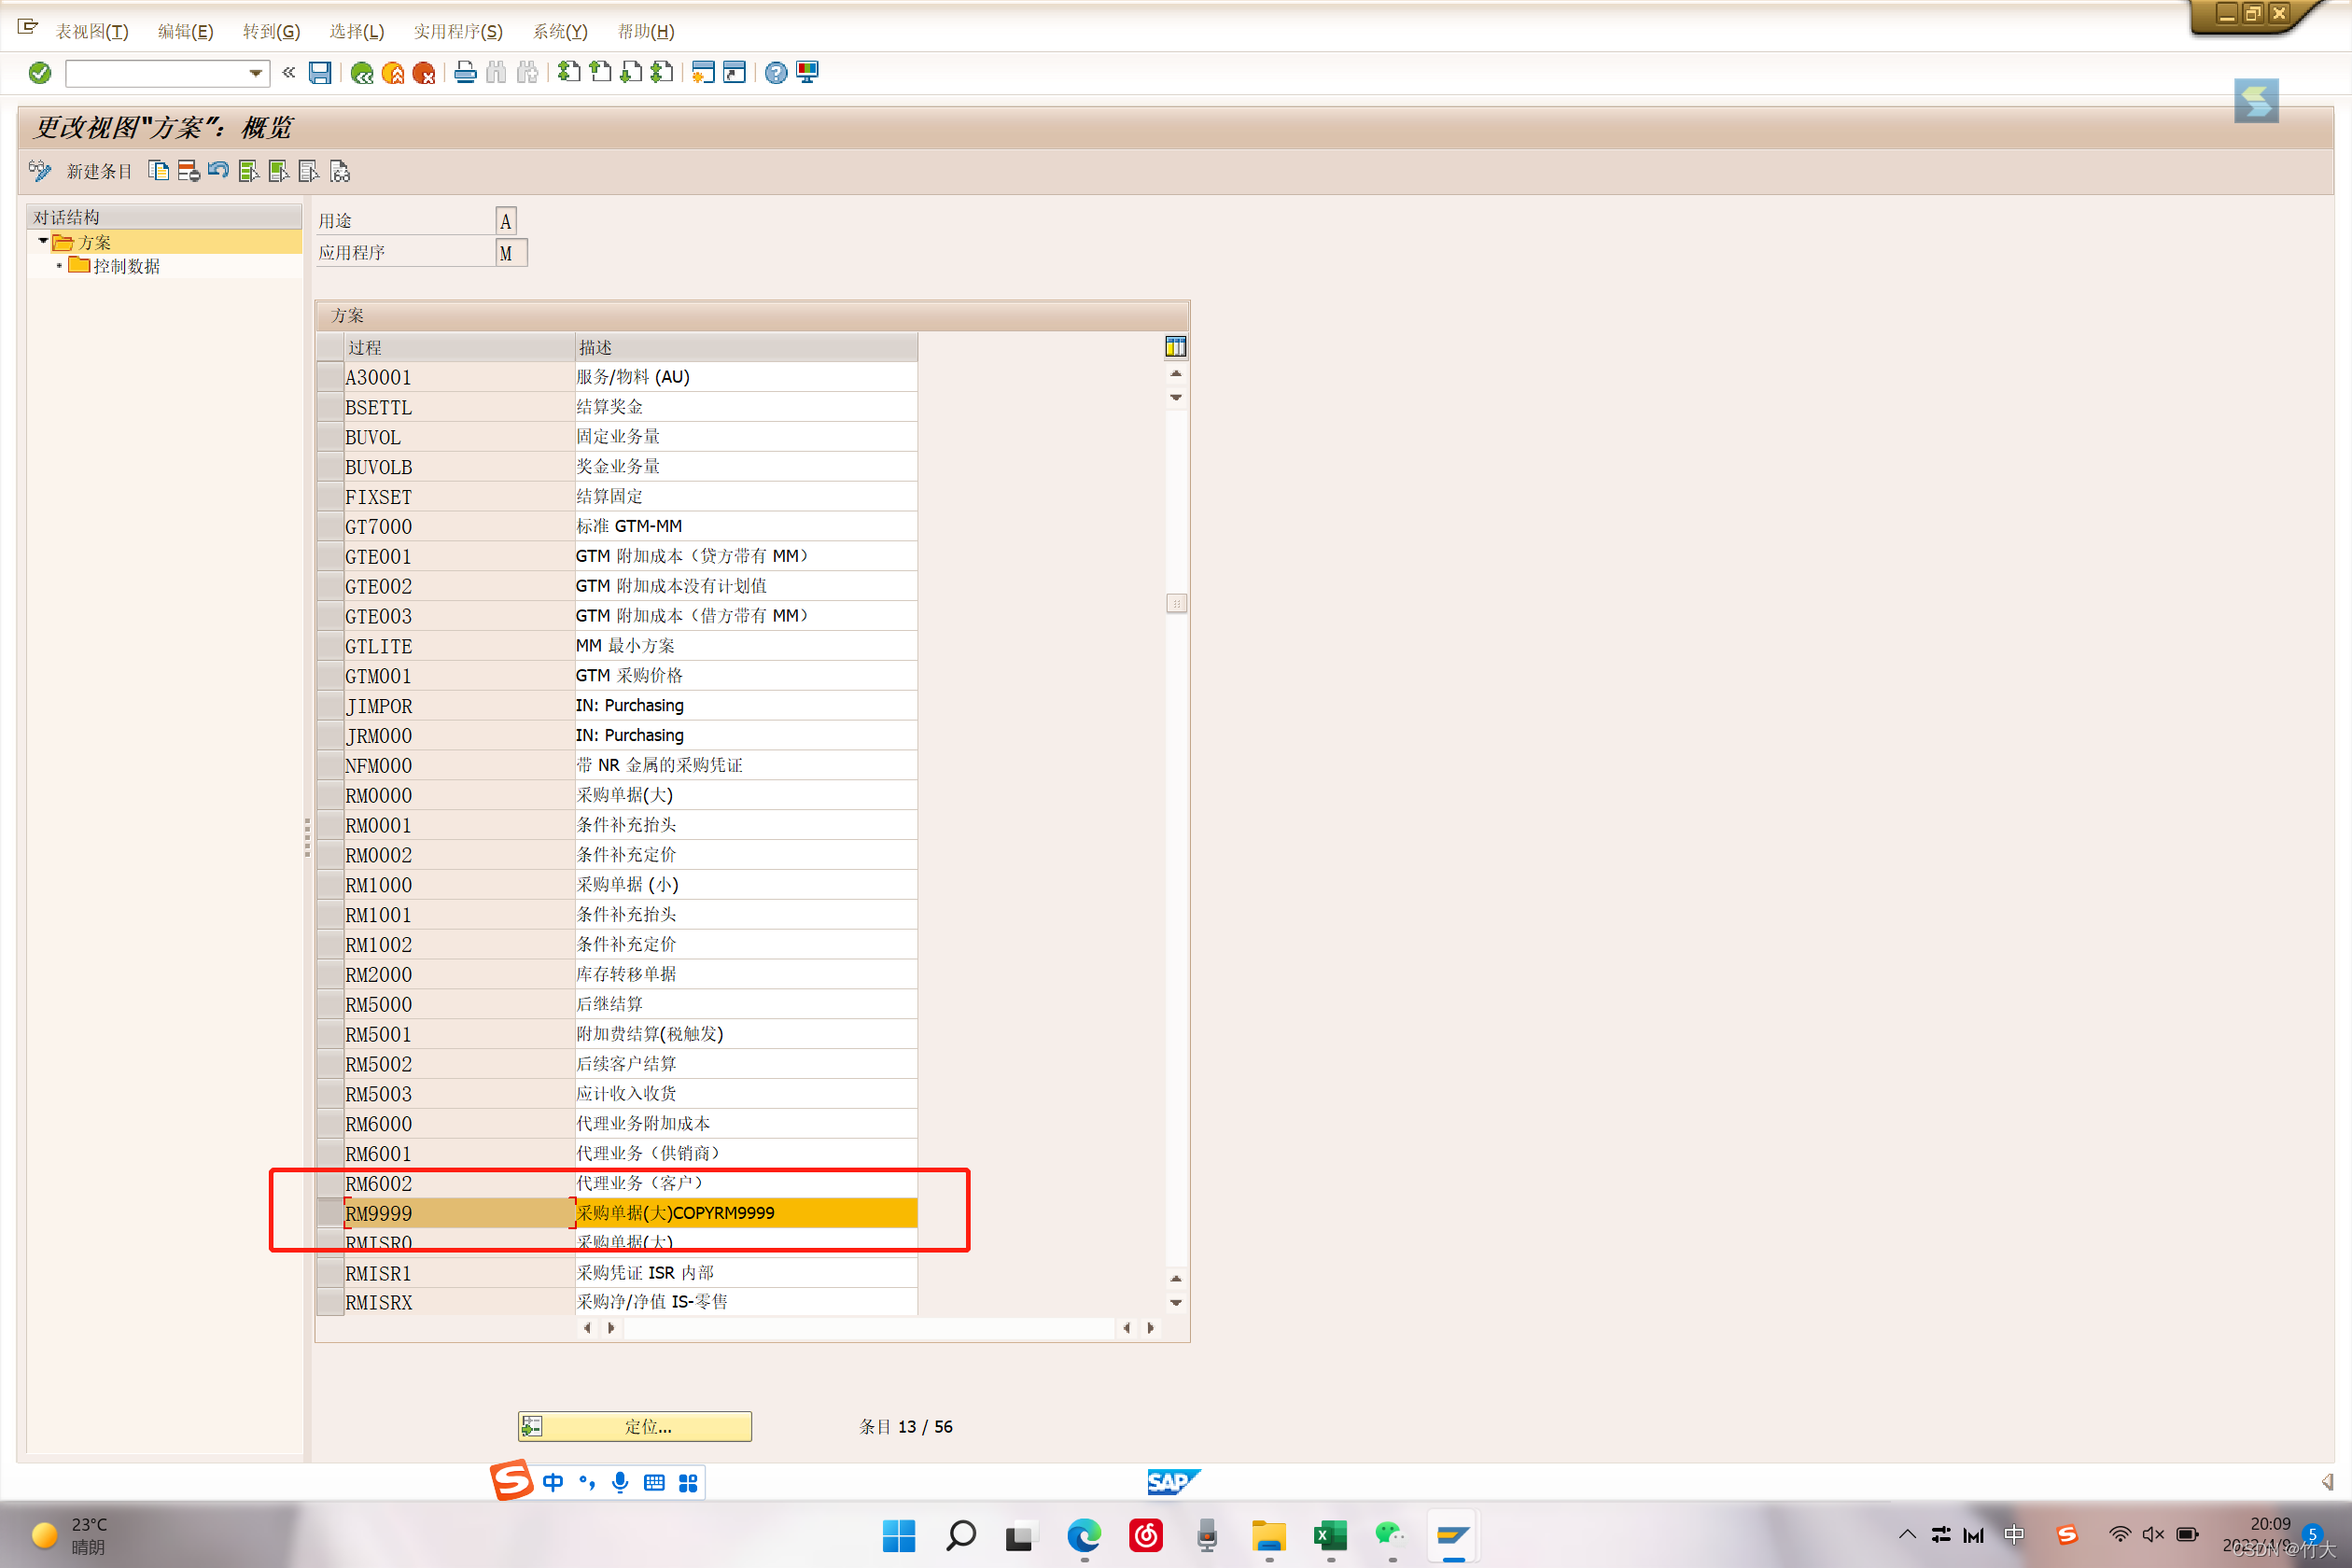
Task: Select the 控制数据 tree folder
Action: pos(125,266)
